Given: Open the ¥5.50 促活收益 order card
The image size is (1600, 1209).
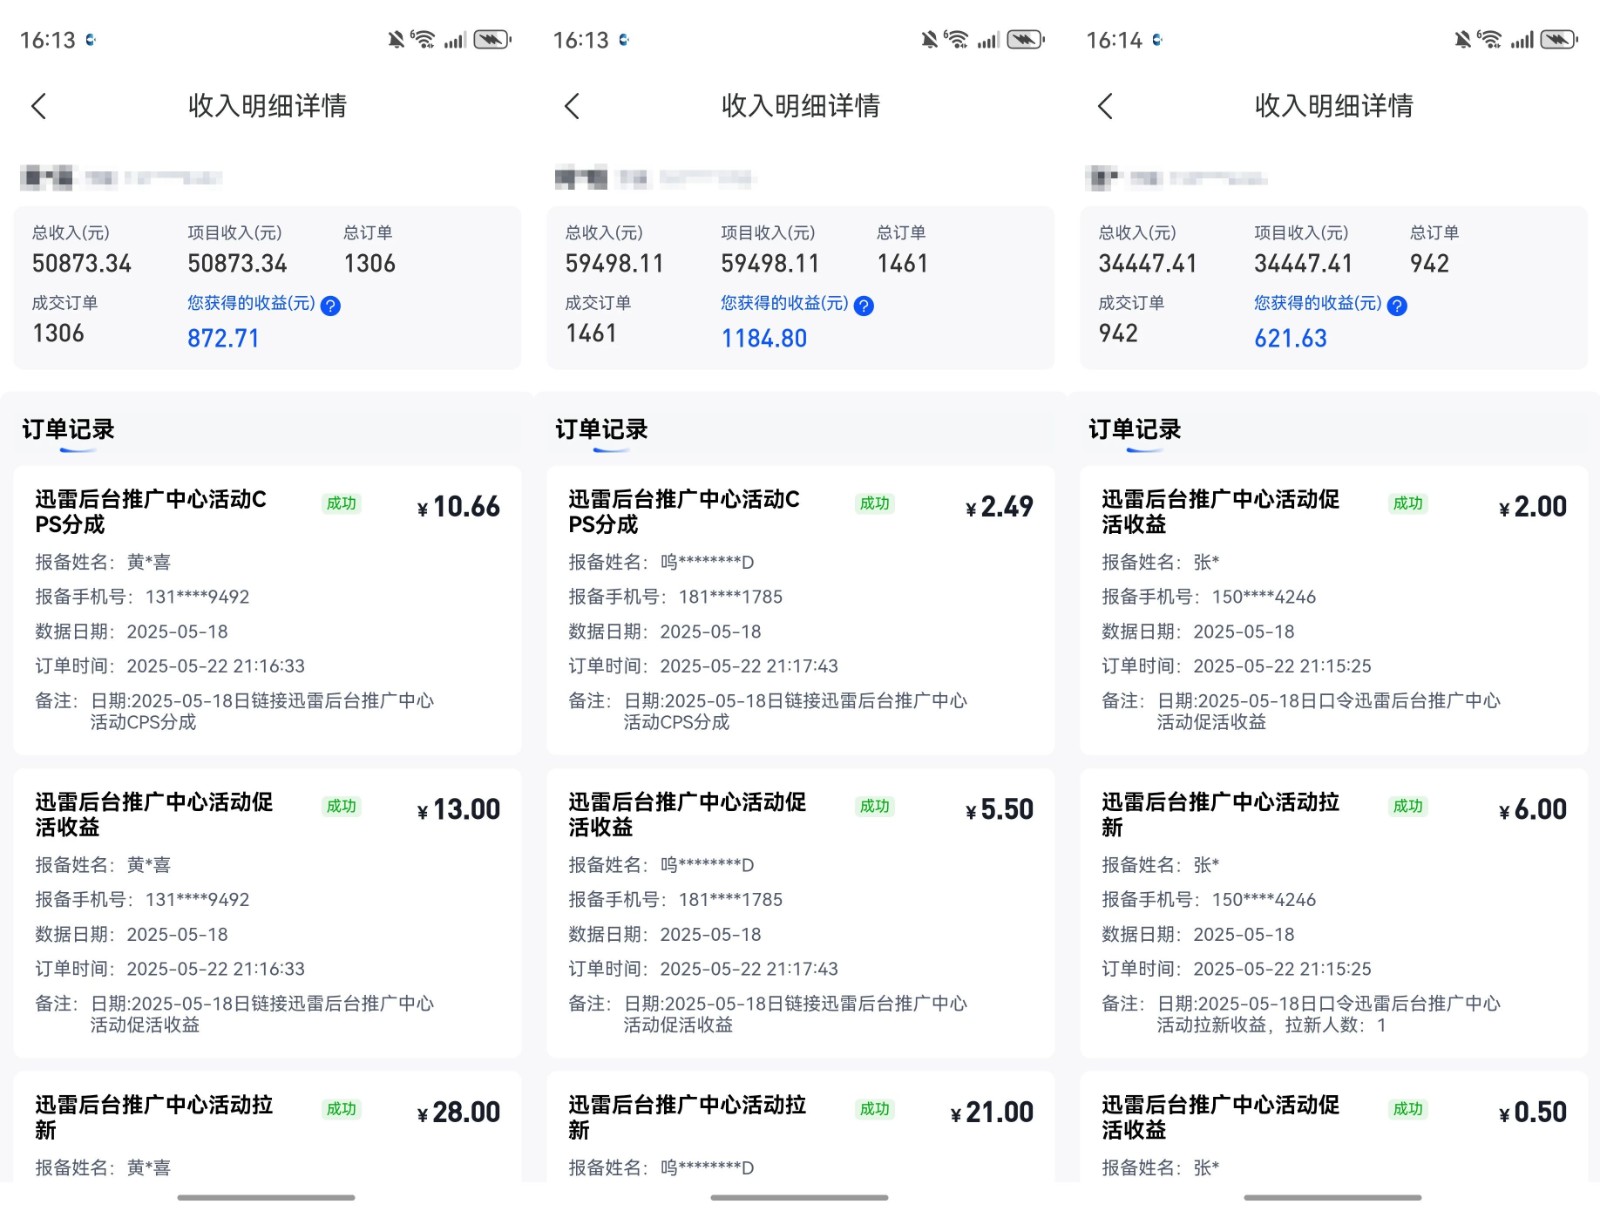Looking at the screenshot, I should point(800,912).
